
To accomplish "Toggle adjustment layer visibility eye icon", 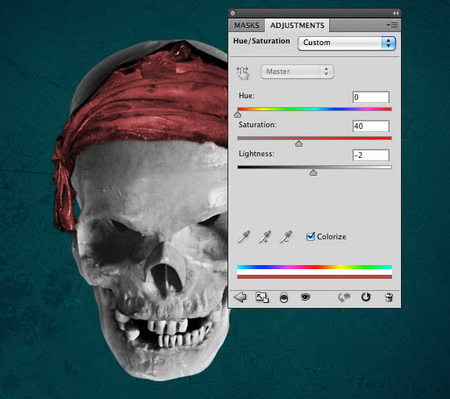I will coord(305,297).
